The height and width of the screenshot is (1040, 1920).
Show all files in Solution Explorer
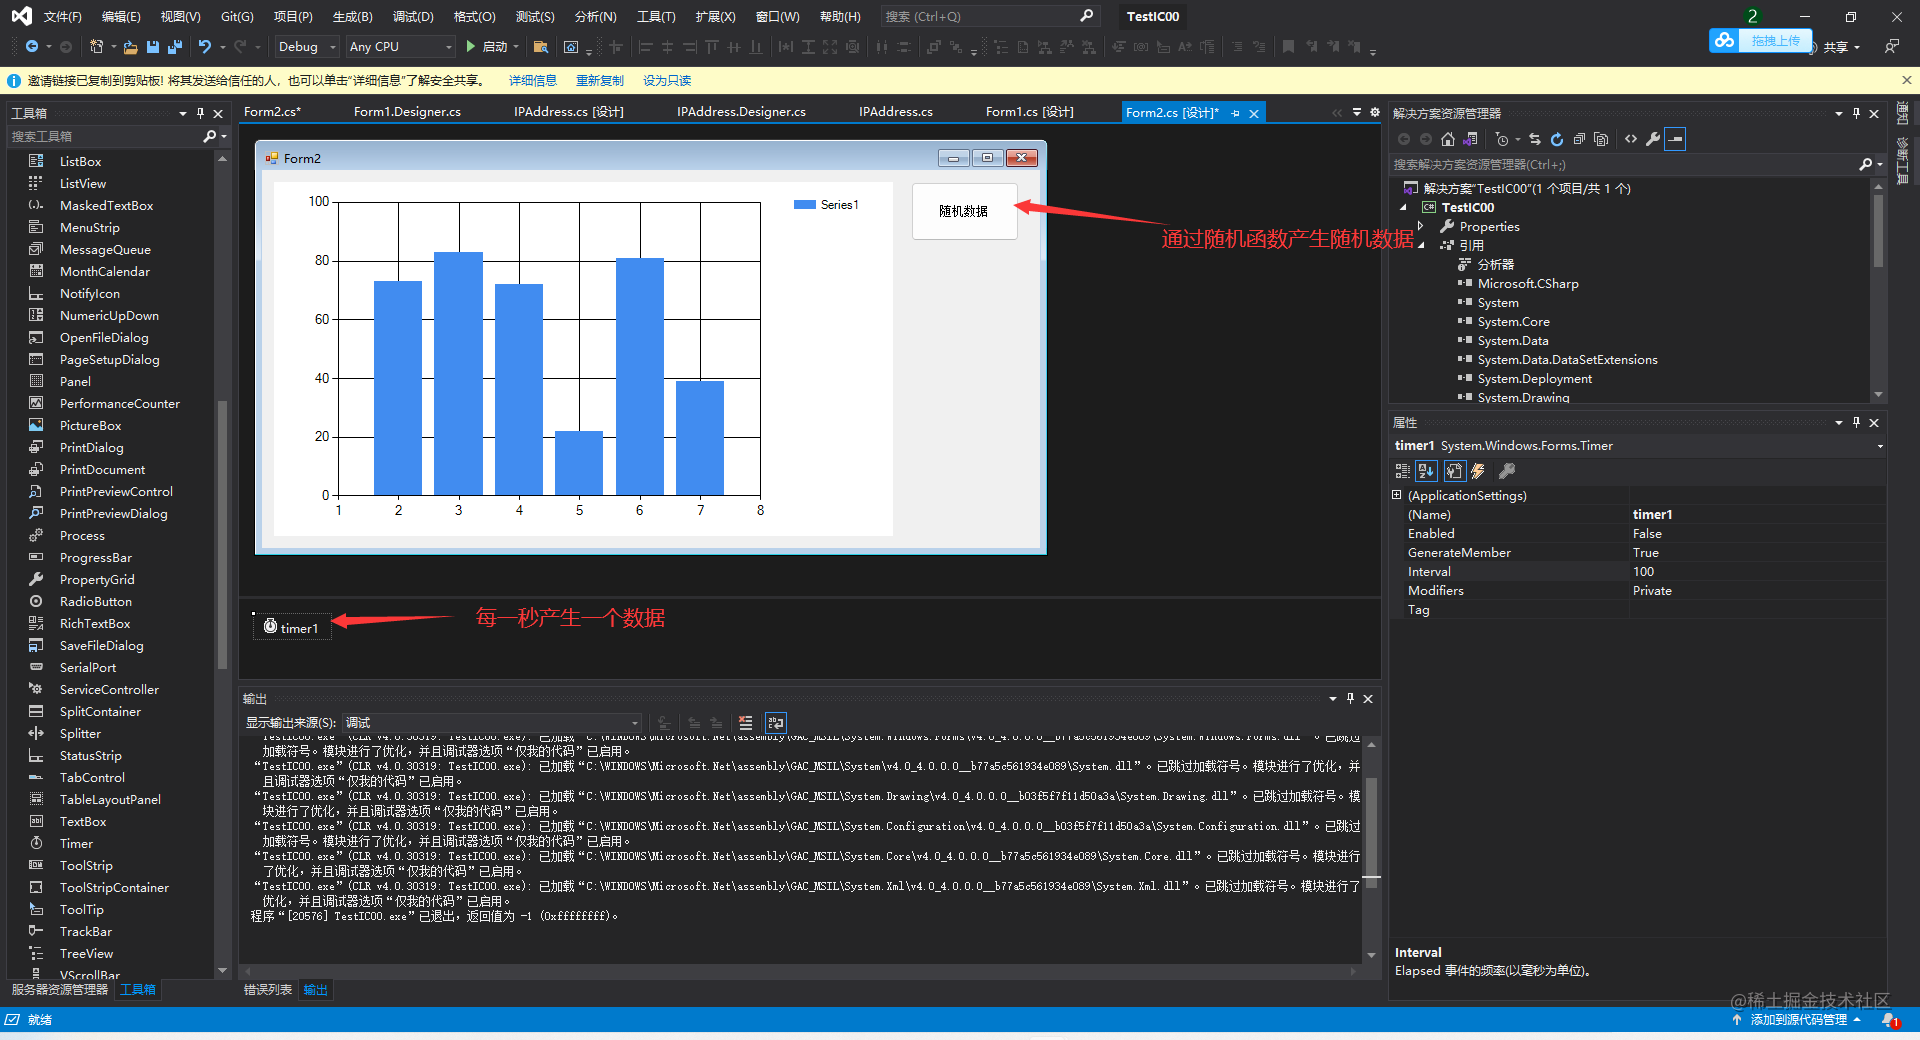[1601, 139]
